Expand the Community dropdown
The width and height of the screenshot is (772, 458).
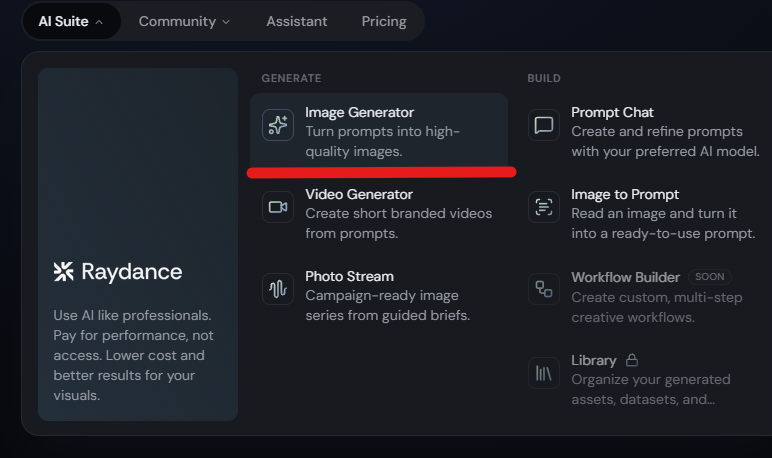point(184,22)
